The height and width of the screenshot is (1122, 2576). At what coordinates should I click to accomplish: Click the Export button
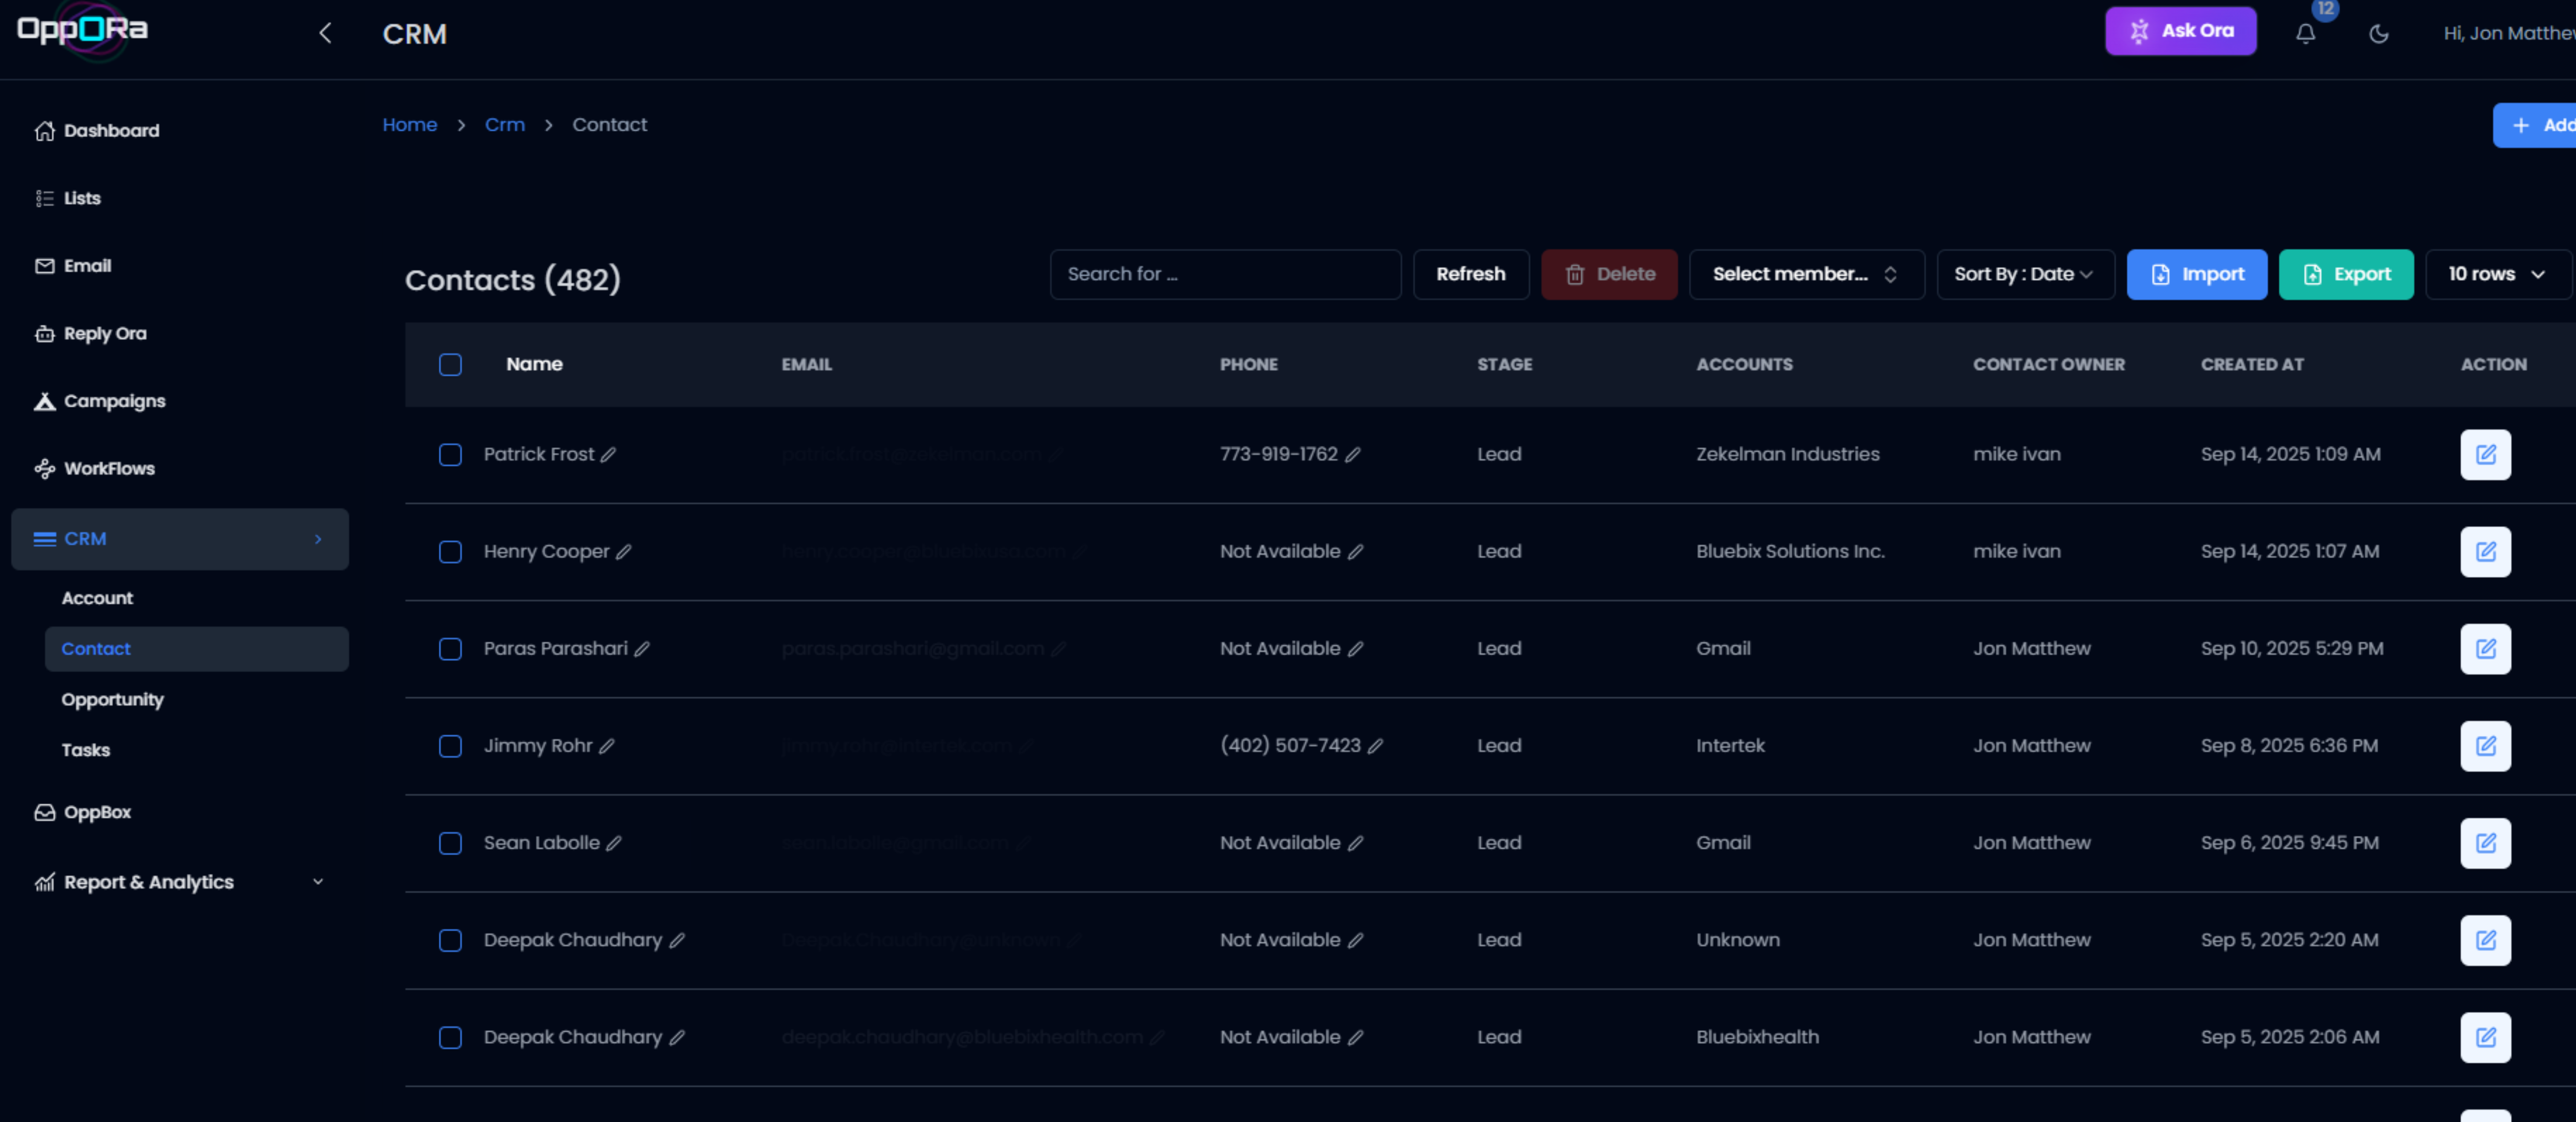[x=2345, y=274]
